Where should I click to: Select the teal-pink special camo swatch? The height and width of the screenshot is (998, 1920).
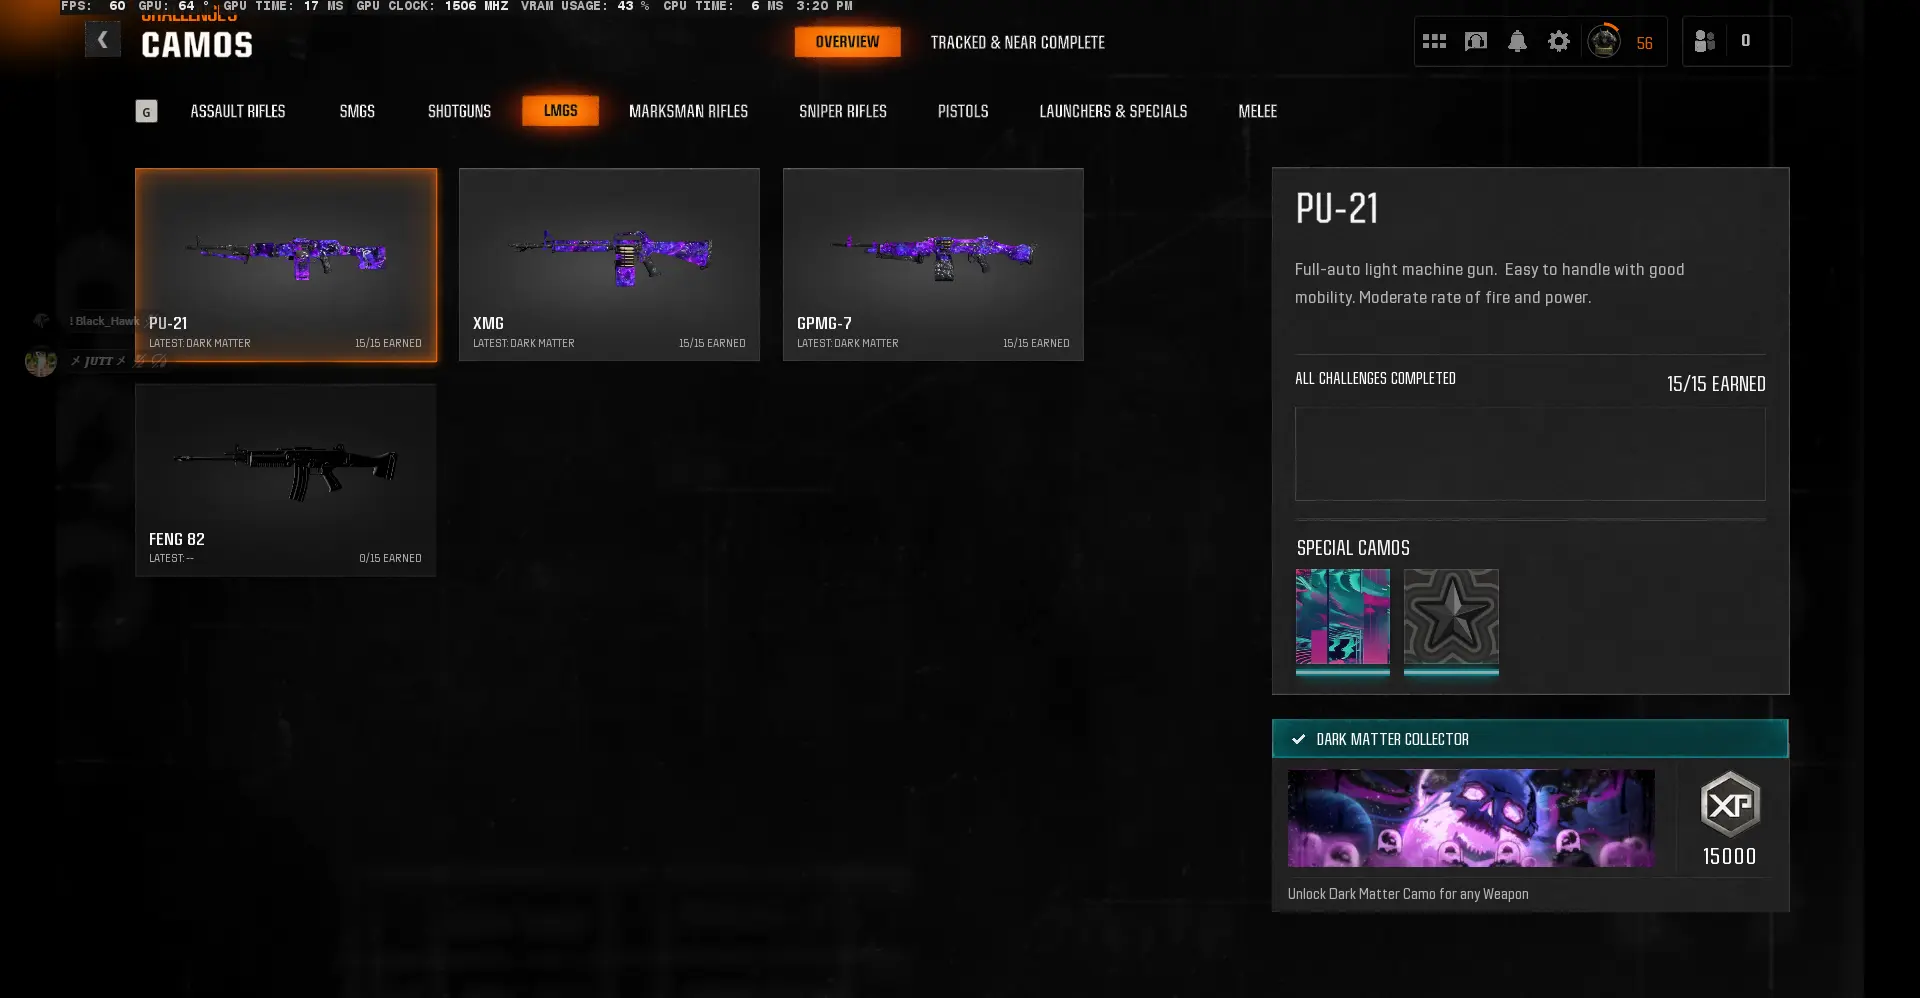pyautogui.click(x=1342, y=617)
